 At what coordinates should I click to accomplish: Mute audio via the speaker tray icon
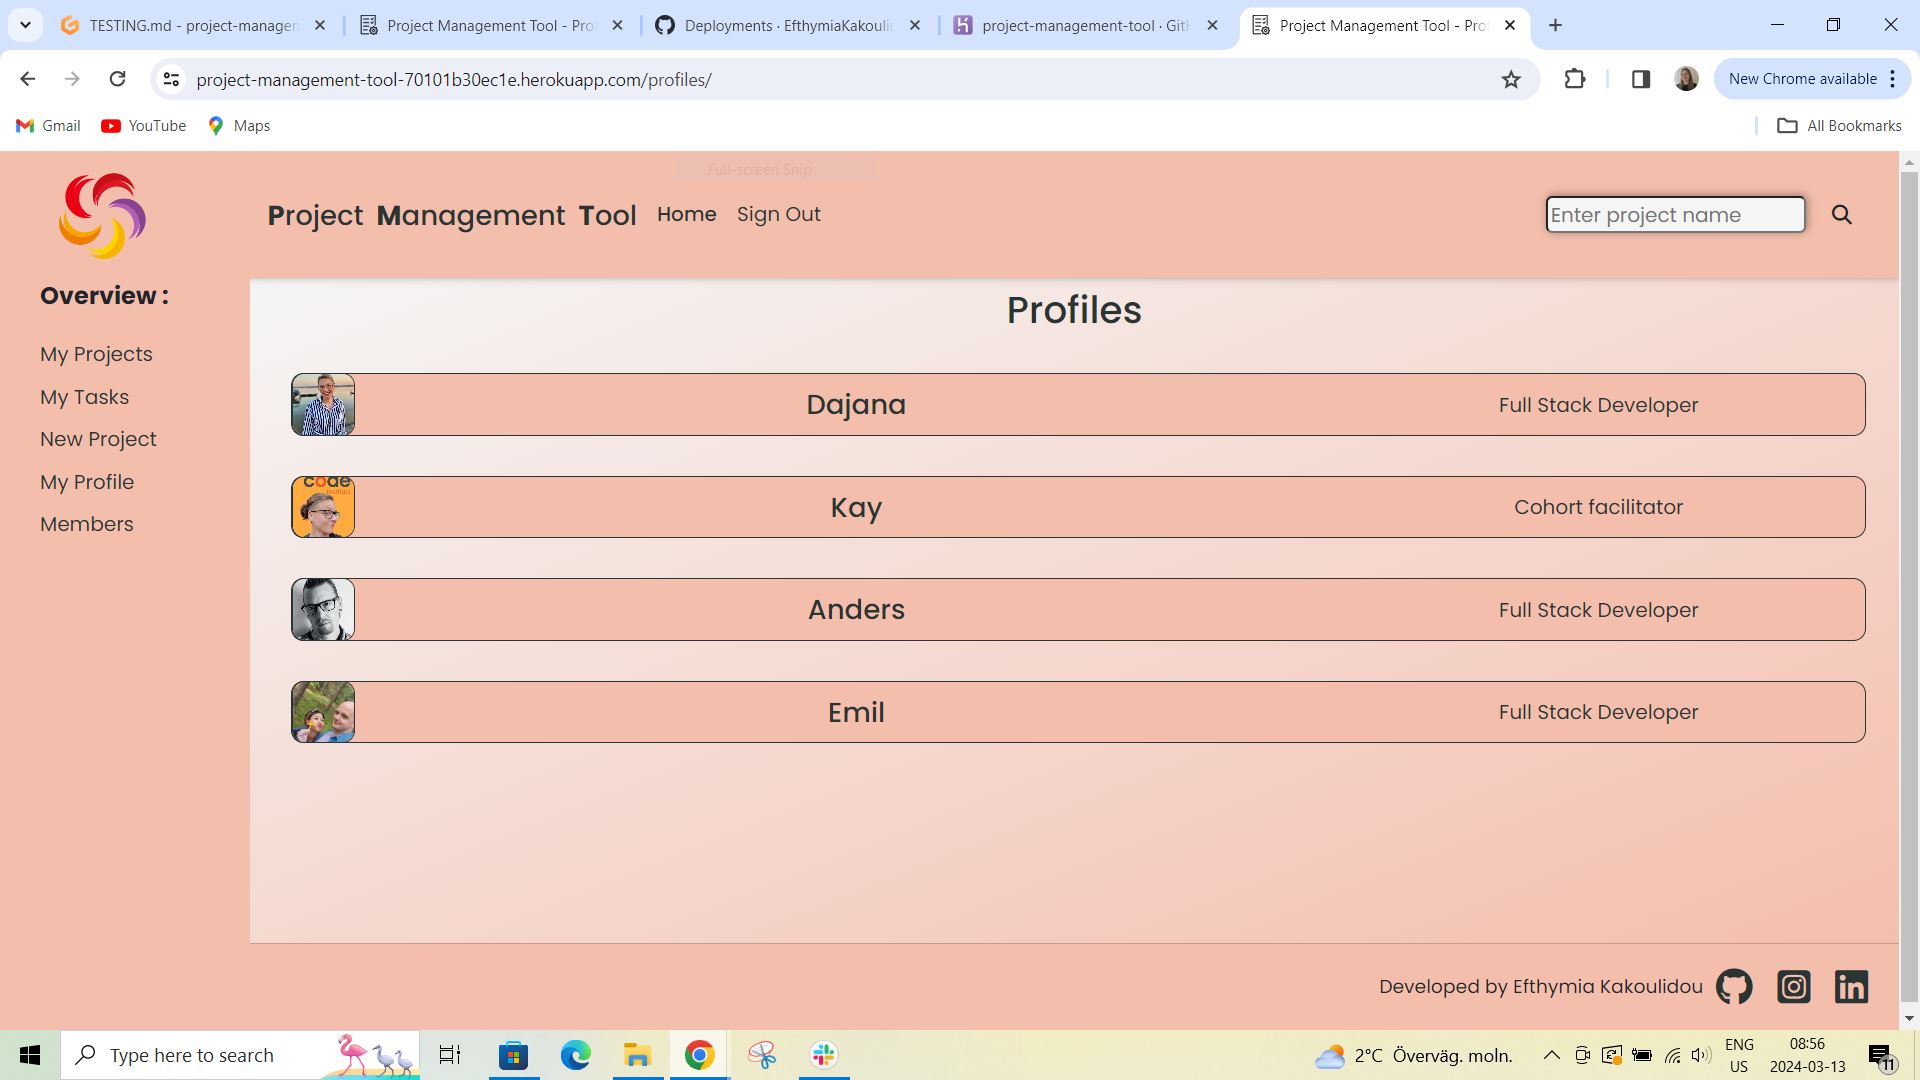(1700, 1054)
